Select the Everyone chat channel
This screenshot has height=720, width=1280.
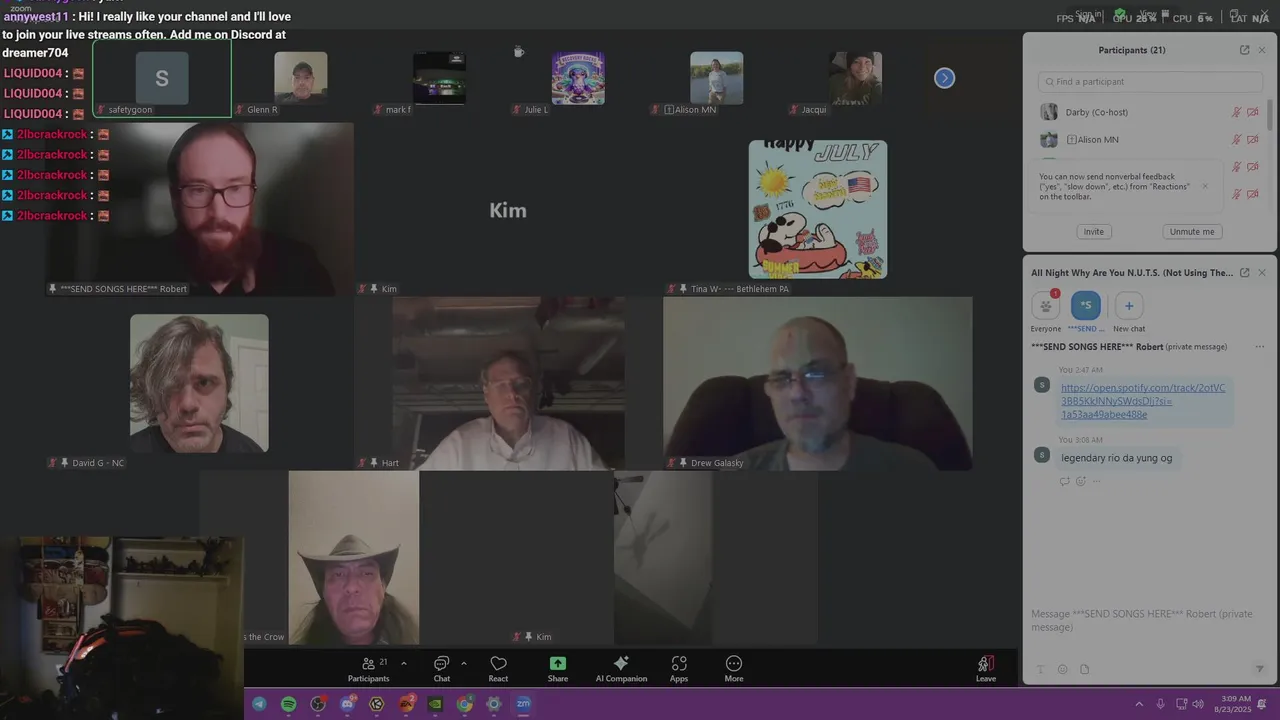coord(1046,311)
